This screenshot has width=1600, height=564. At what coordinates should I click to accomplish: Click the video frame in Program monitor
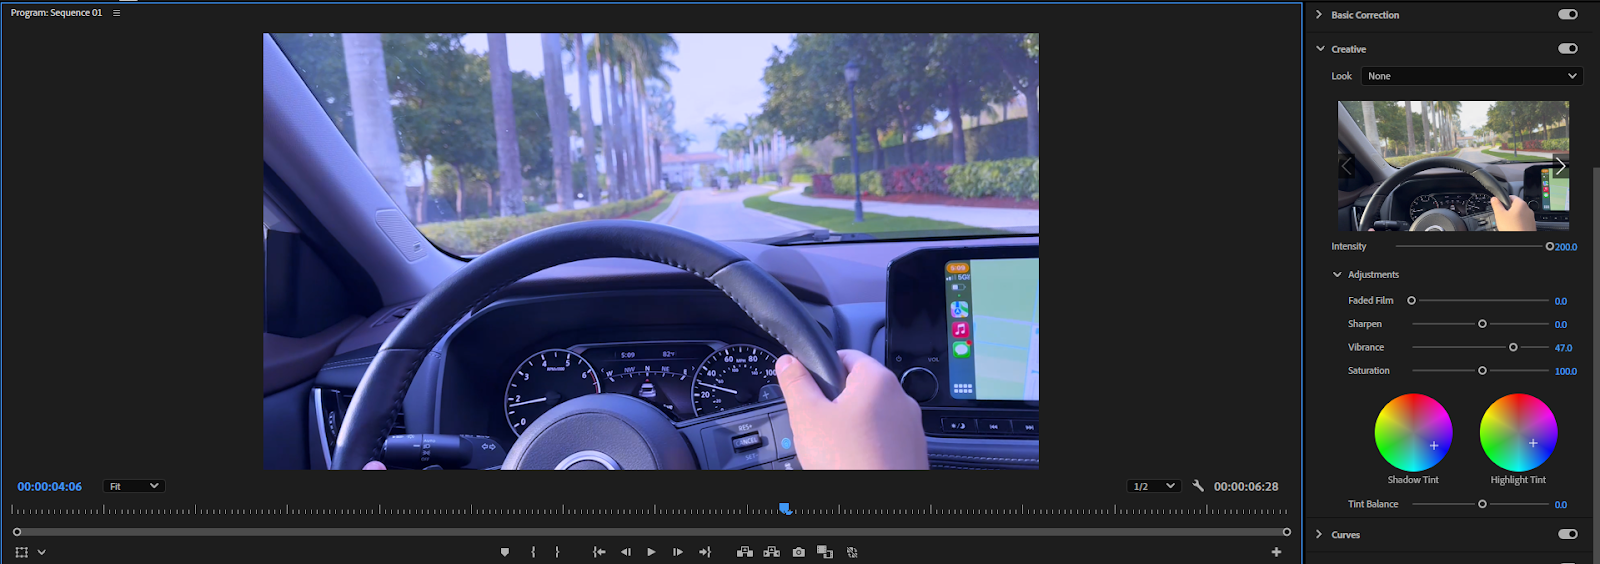tap(651, 251)
